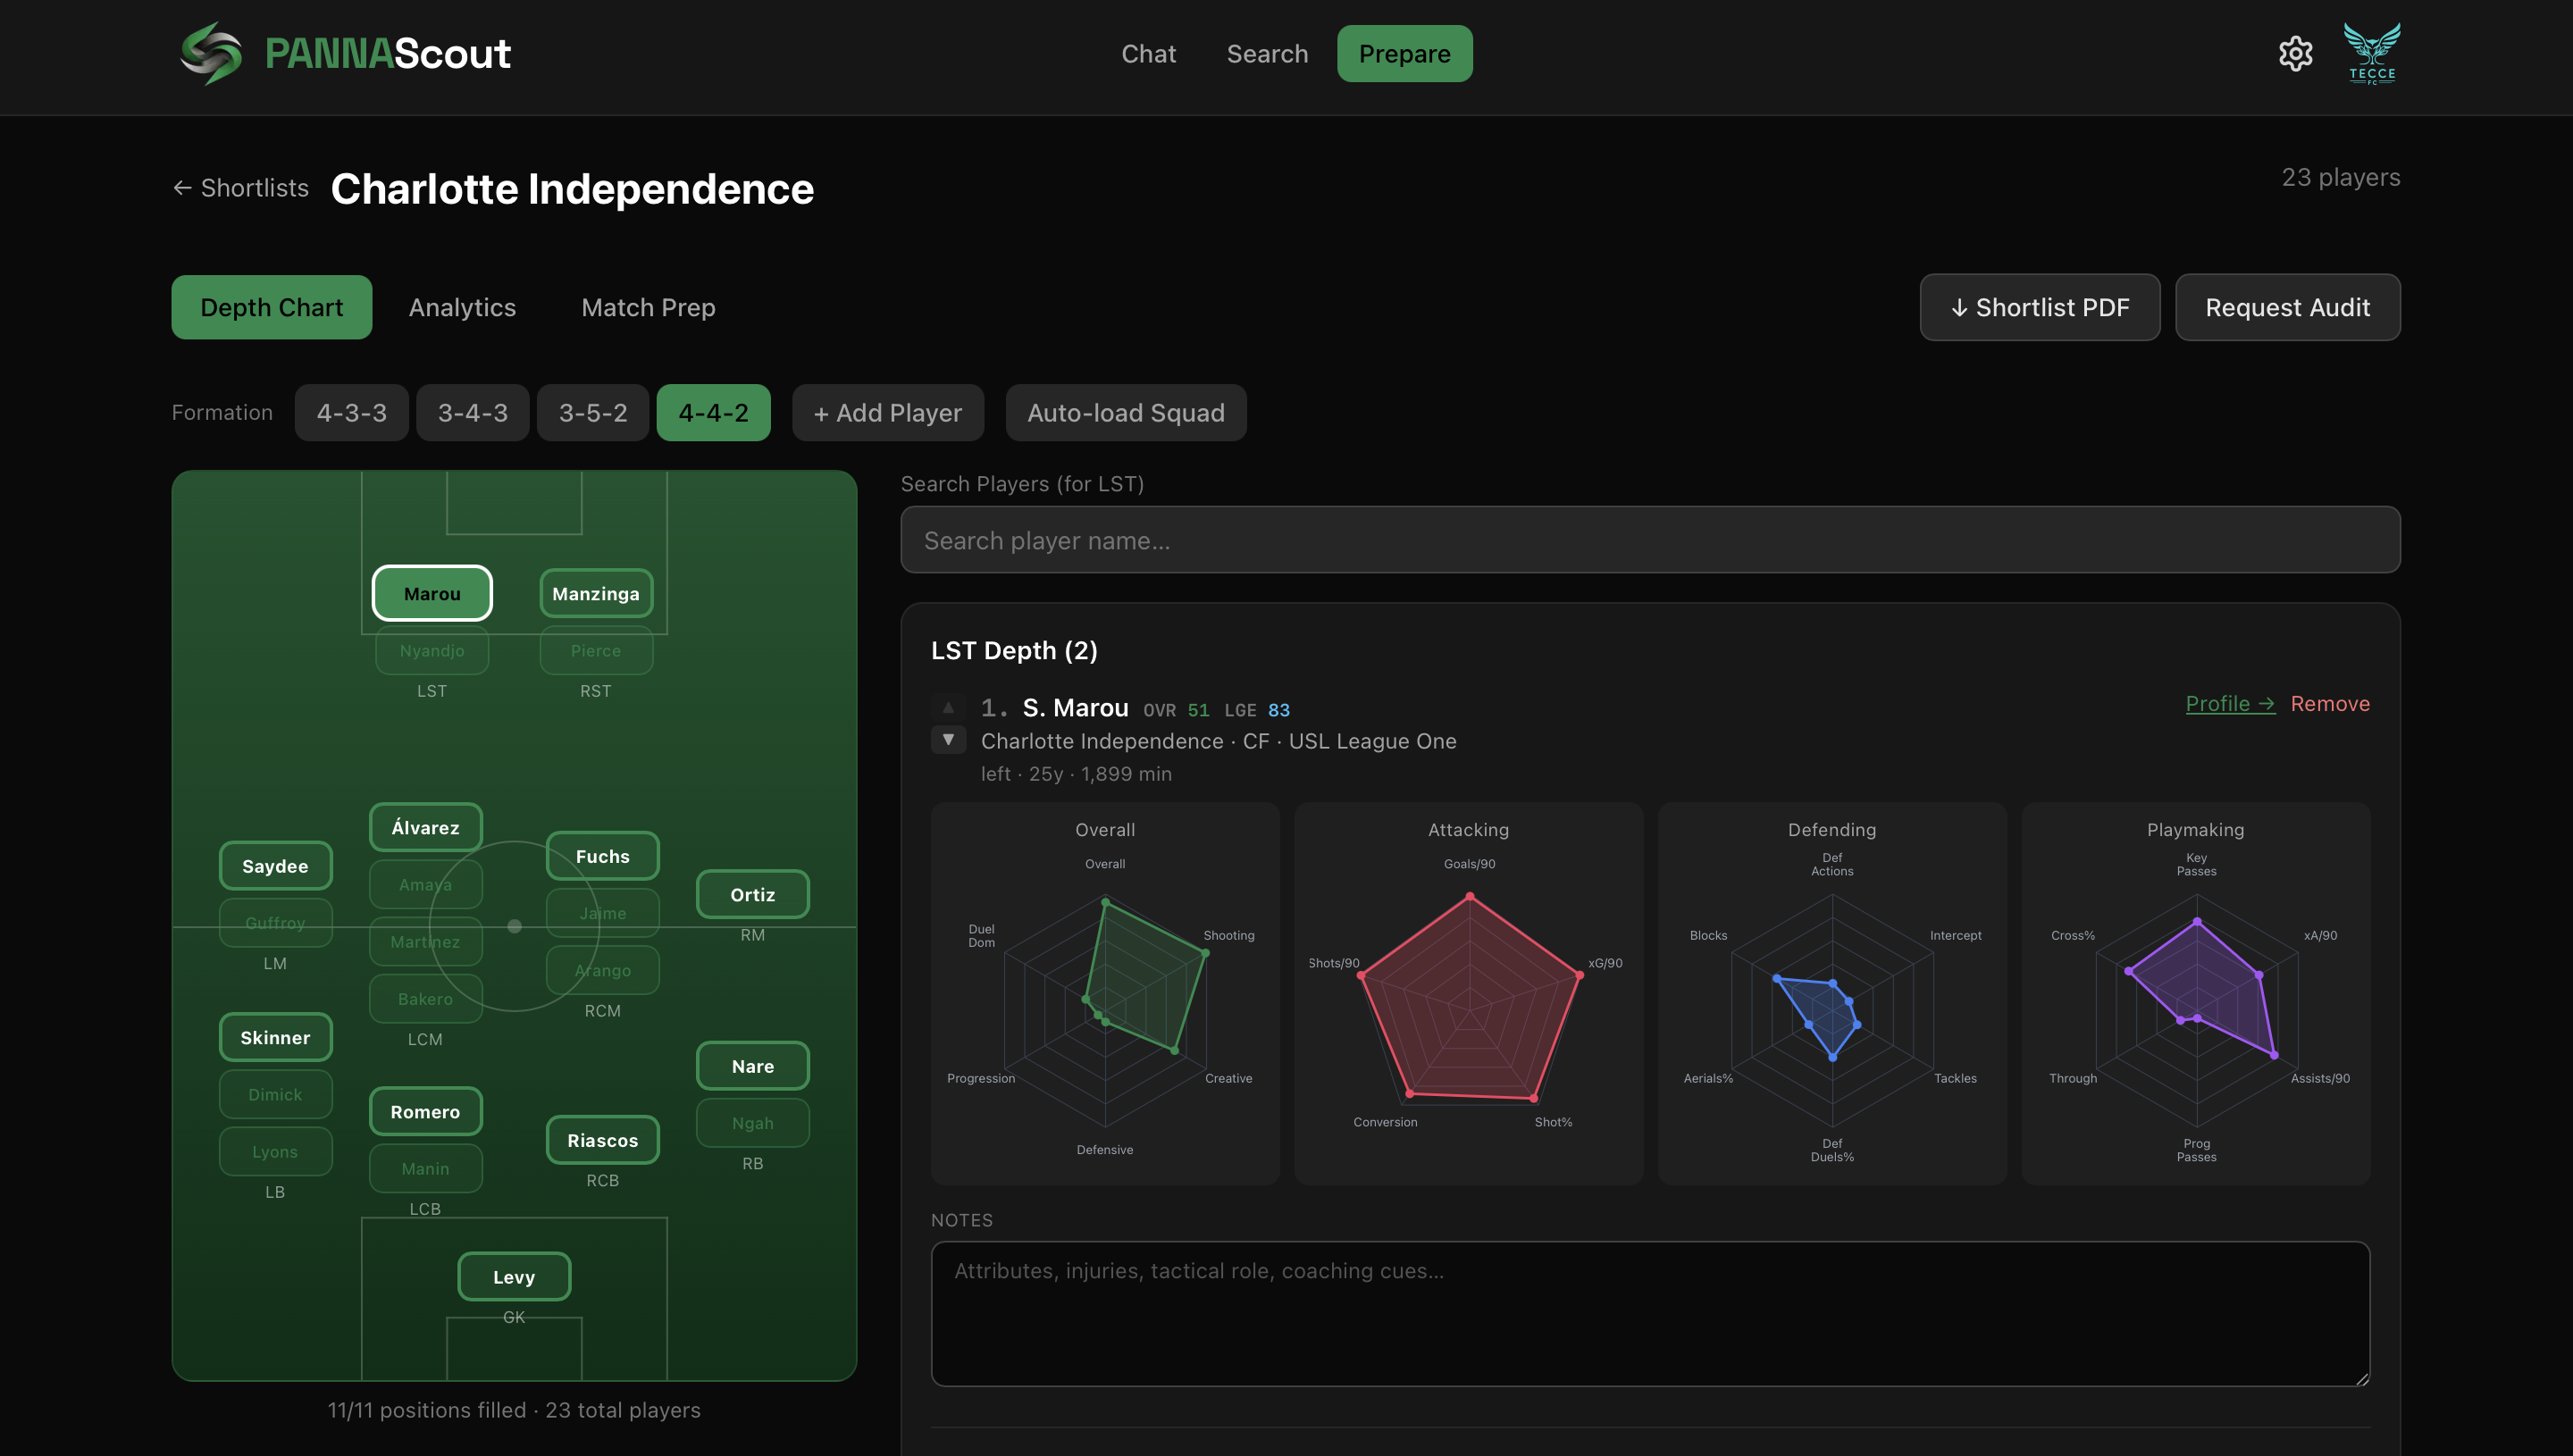This screenshot has width=2573, height=1456.
Task: Select Fuchs in right central midfield
Action: tap(602, 857)
